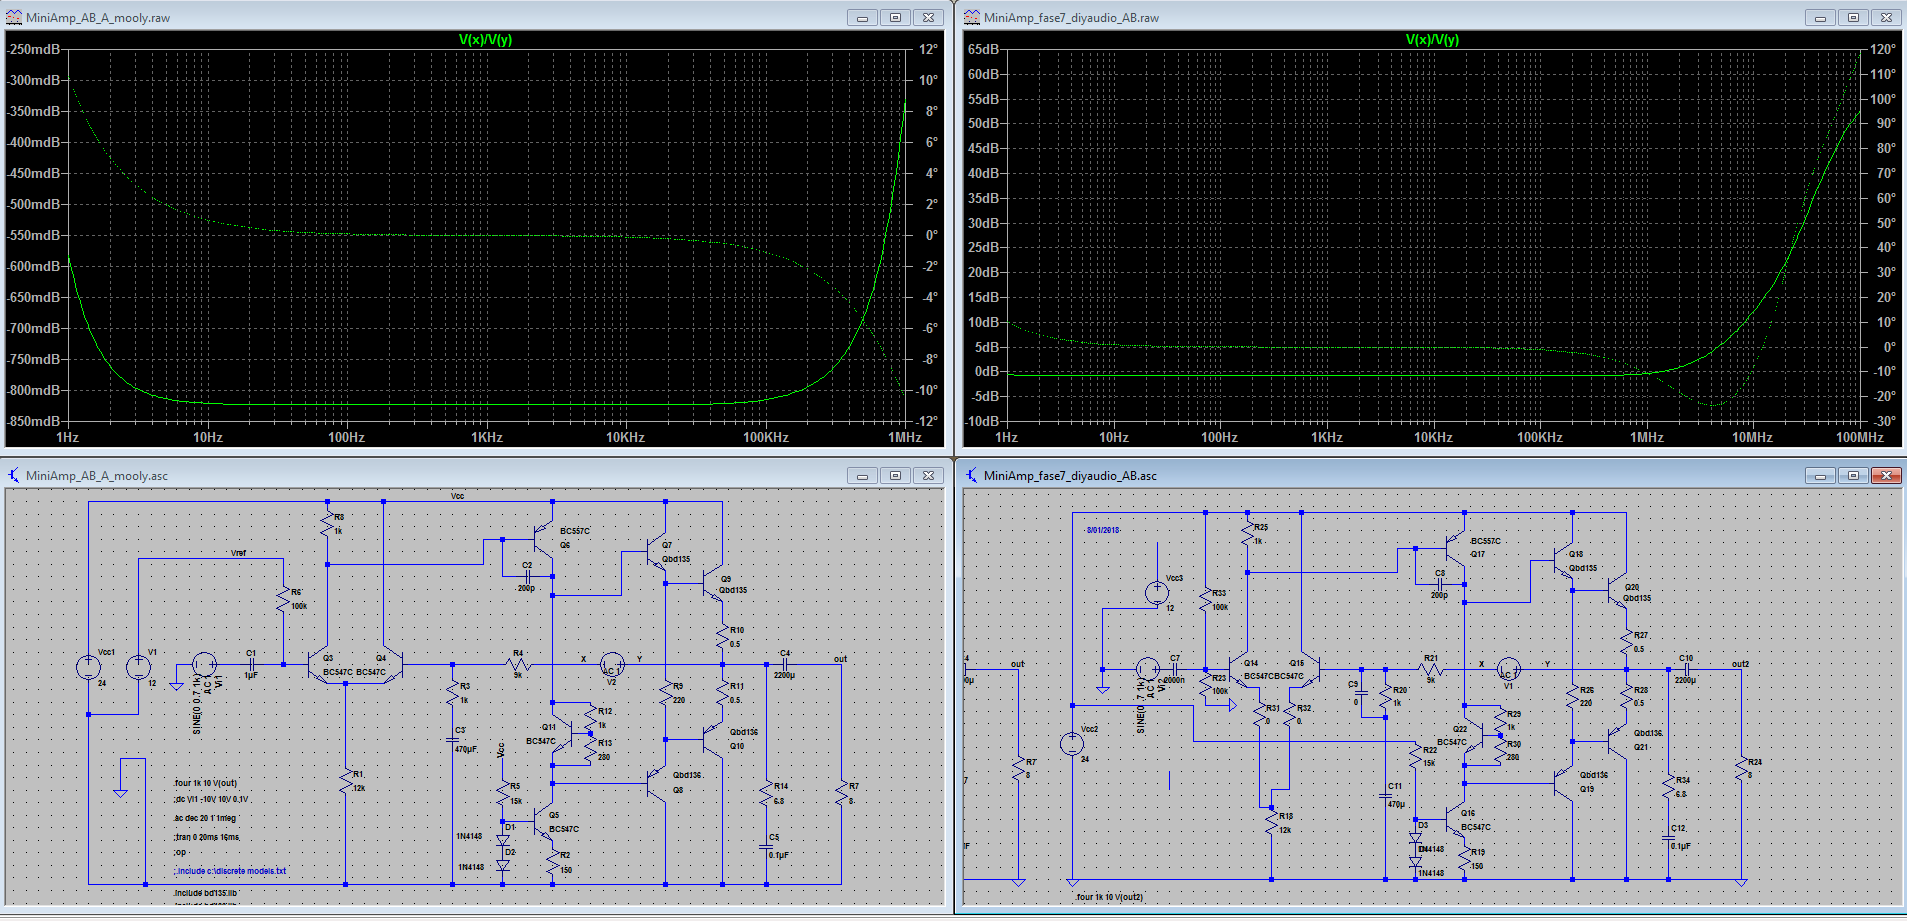The height and width of the screenshot is (921, 1907).
Task: Click the 120° phase axis label in fase7 plot
Action: (x=1883, y=49)
